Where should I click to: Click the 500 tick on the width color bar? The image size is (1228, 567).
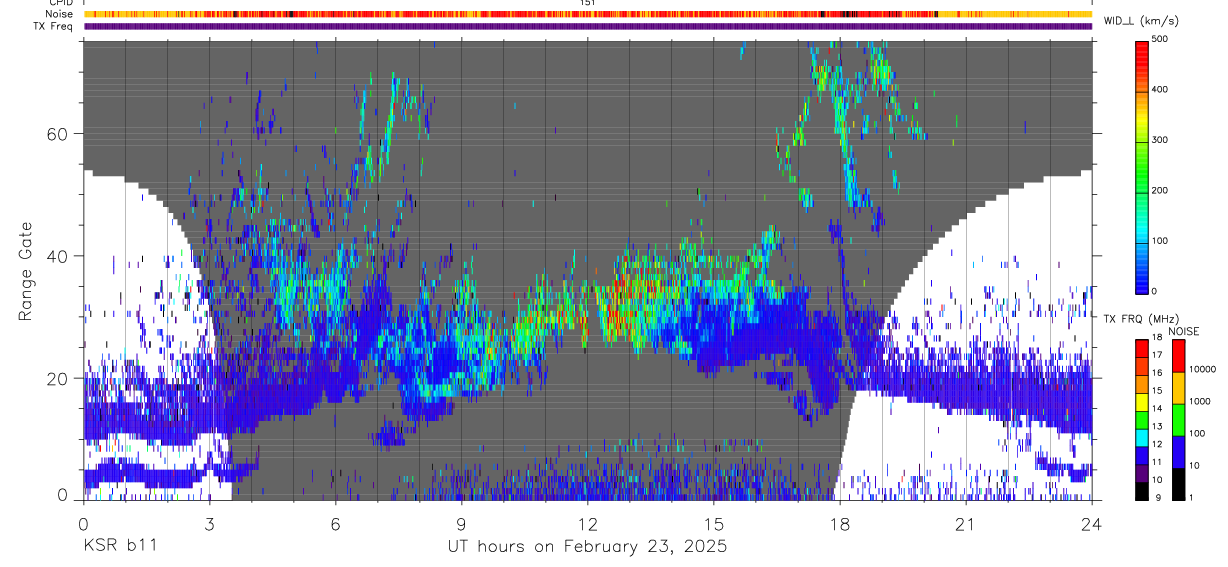1162,39
